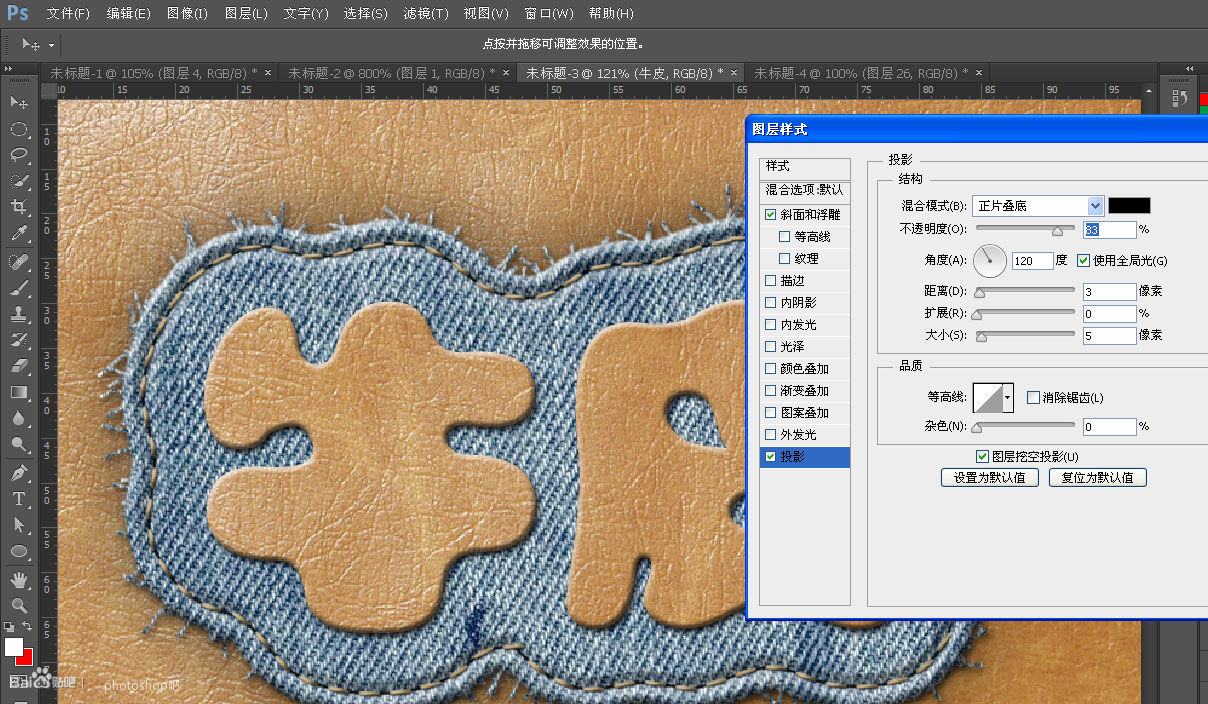Screen dimensions: 1208x704
Task: Enable 内阴影 checkbox
Action: click(x=770, y=303)
